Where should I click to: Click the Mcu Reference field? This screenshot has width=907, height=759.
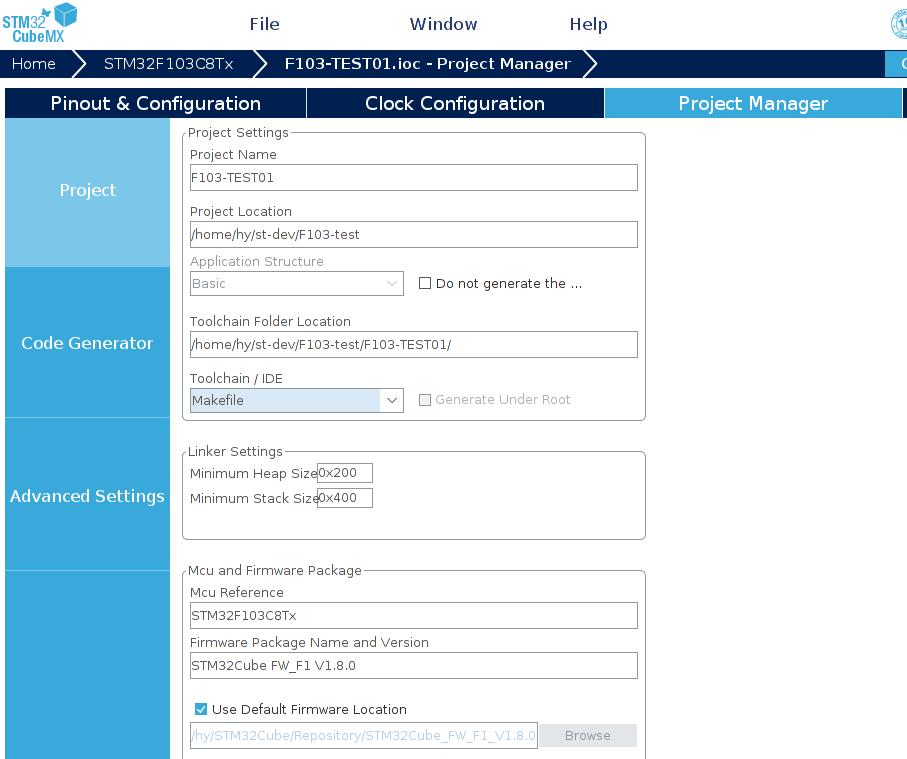[414, 616]
